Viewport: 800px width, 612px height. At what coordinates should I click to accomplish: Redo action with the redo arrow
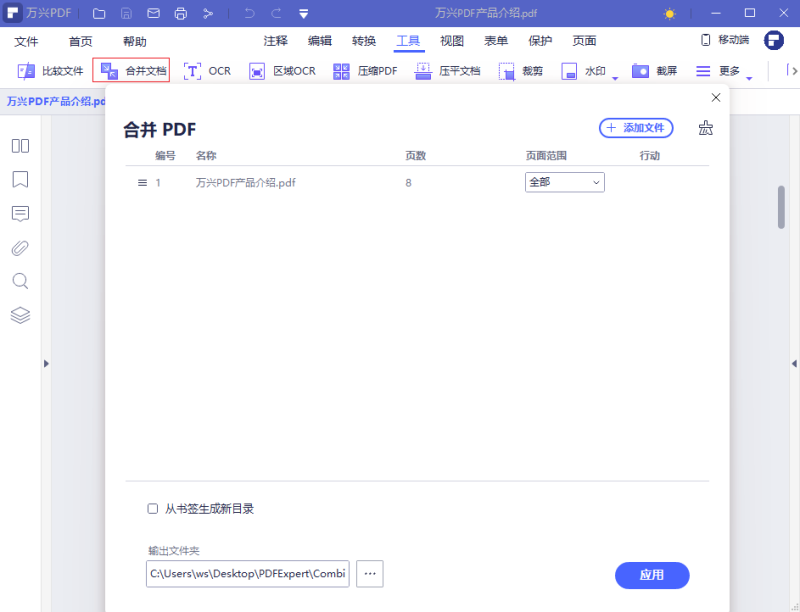point(276,13)
